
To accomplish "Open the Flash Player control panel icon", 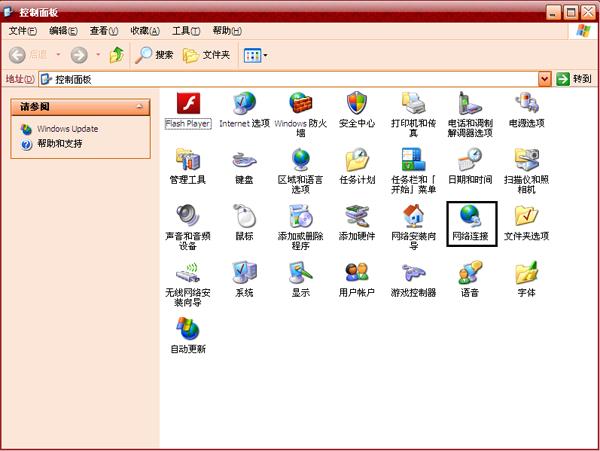I will point(185,104).
